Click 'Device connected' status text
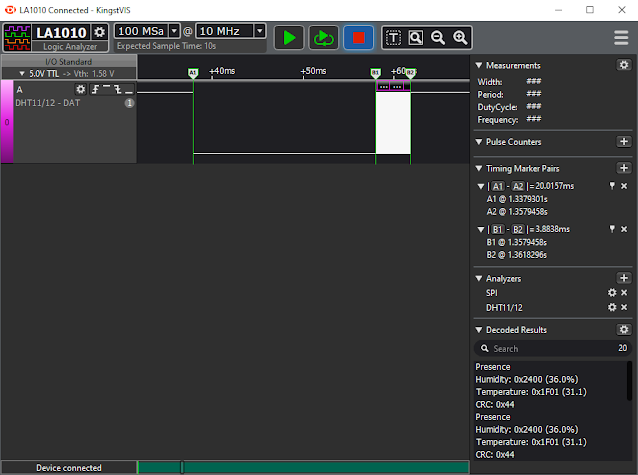The width and height of the screenshot is (638, 475). coord(69,468)
